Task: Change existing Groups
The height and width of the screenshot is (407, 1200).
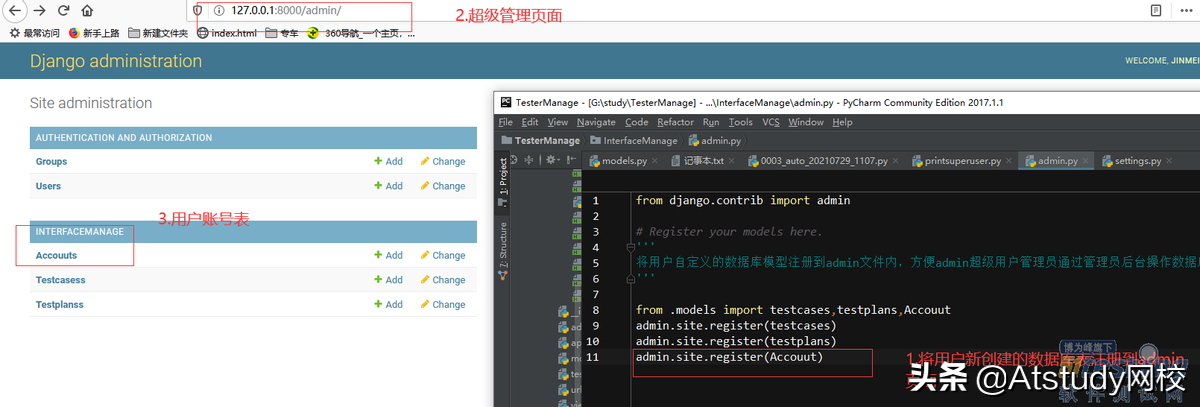Action: pos(443,161)
